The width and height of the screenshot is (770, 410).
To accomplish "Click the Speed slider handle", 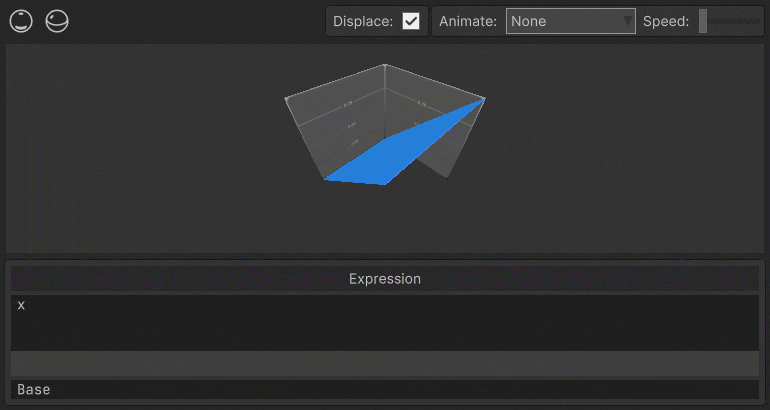I will (x=703, y=21).
